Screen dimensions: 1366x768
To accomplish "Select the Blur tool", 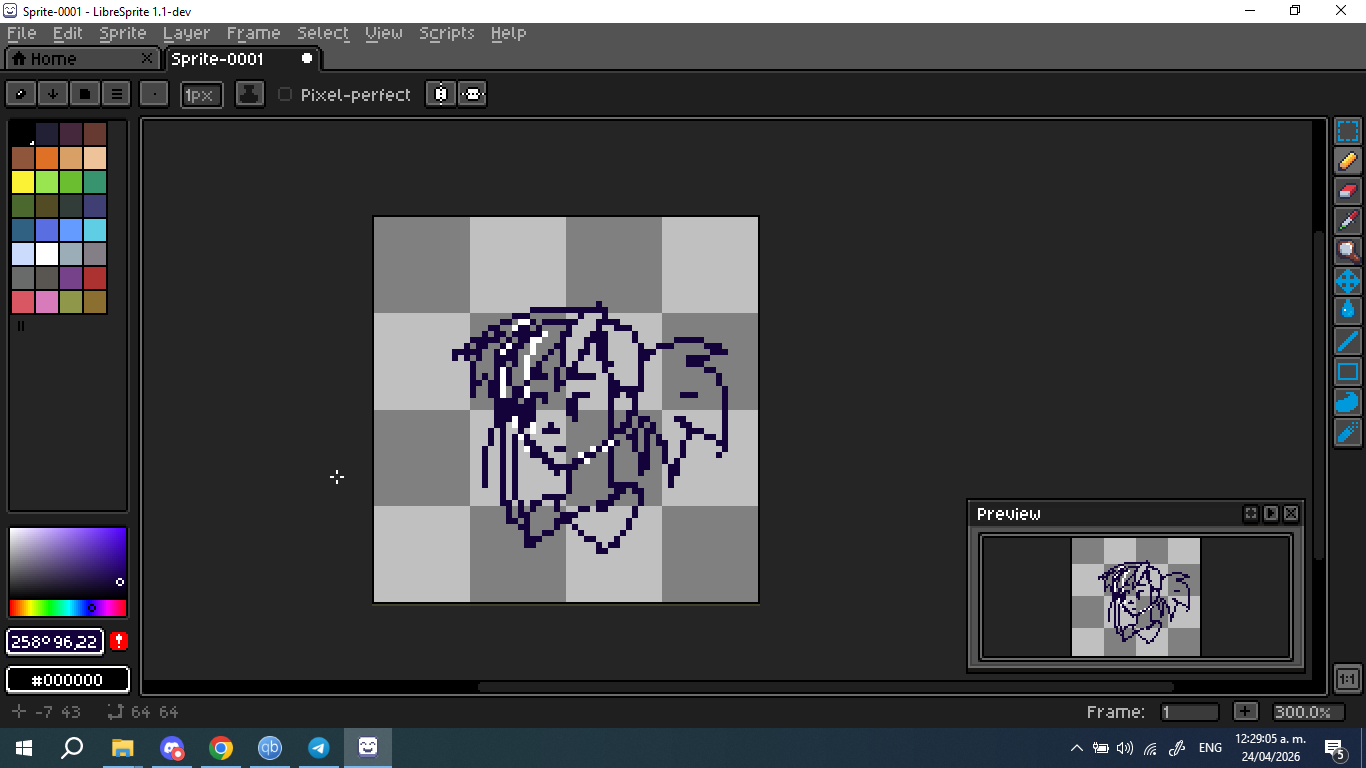I will click(x=1348, y=431).
